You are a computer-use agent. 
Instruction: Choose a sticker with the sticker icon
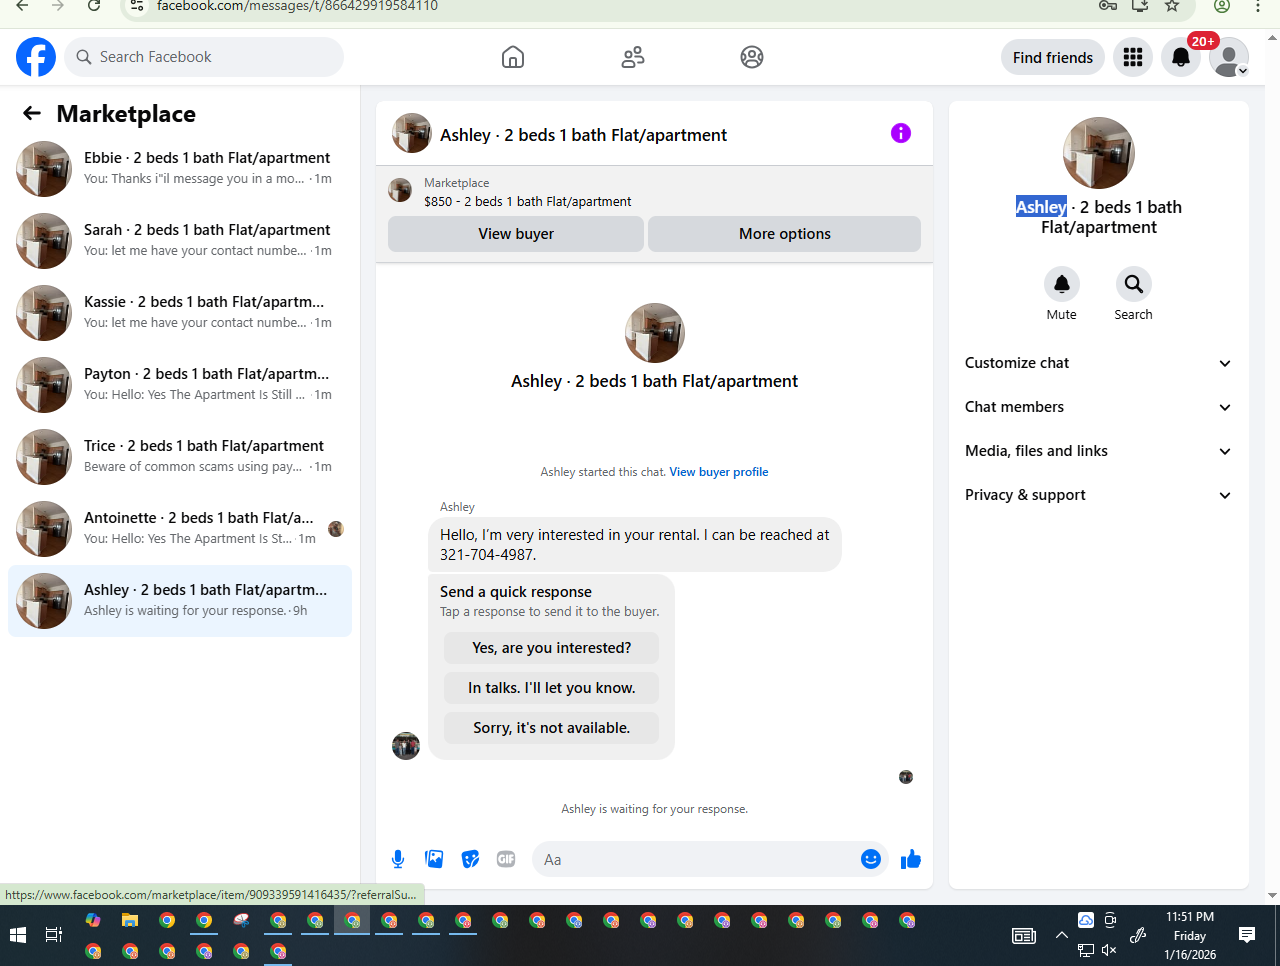(x=470, y=859)
